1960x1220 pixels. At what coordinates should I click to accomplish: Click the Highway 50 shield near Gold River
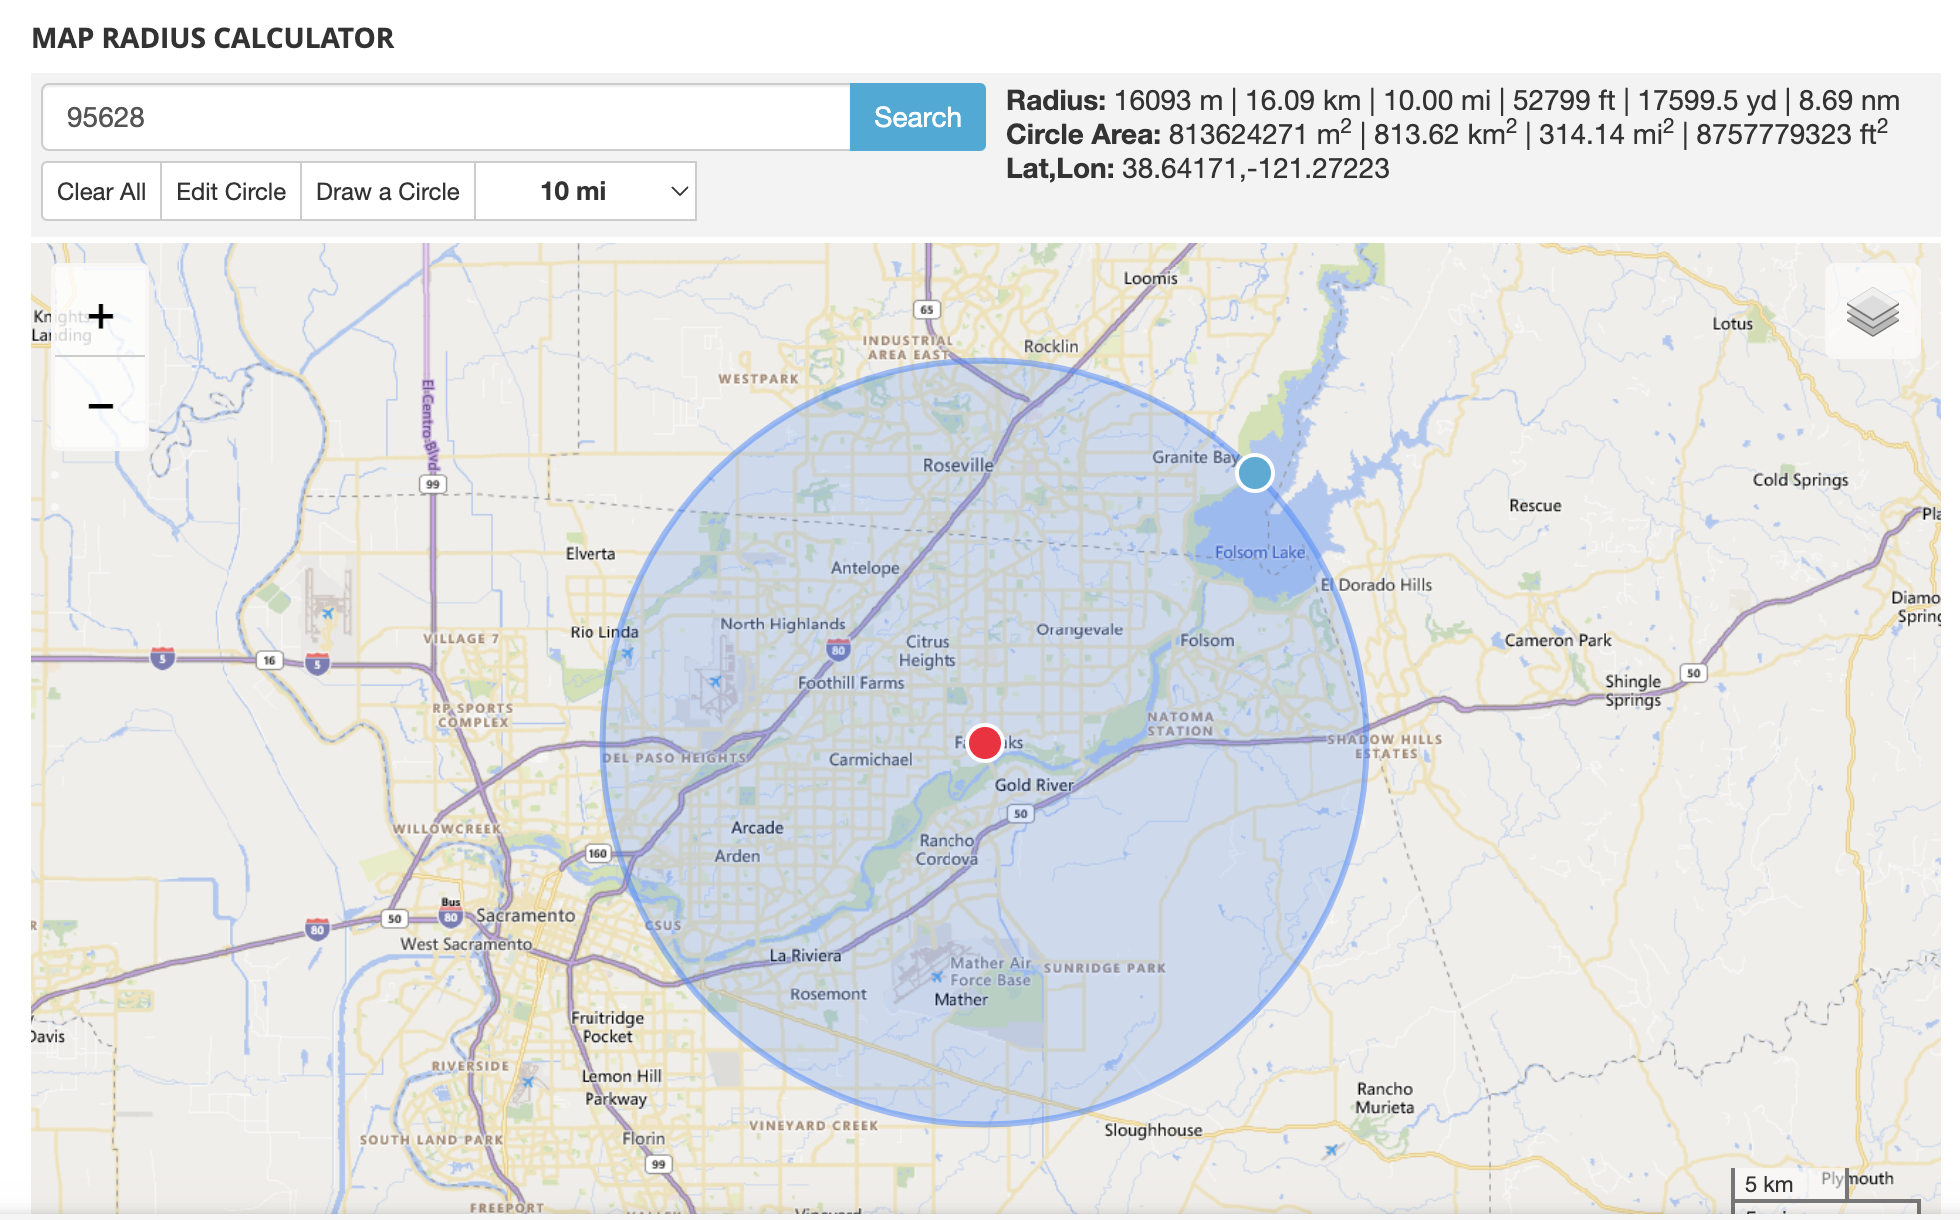point(1020,813)
